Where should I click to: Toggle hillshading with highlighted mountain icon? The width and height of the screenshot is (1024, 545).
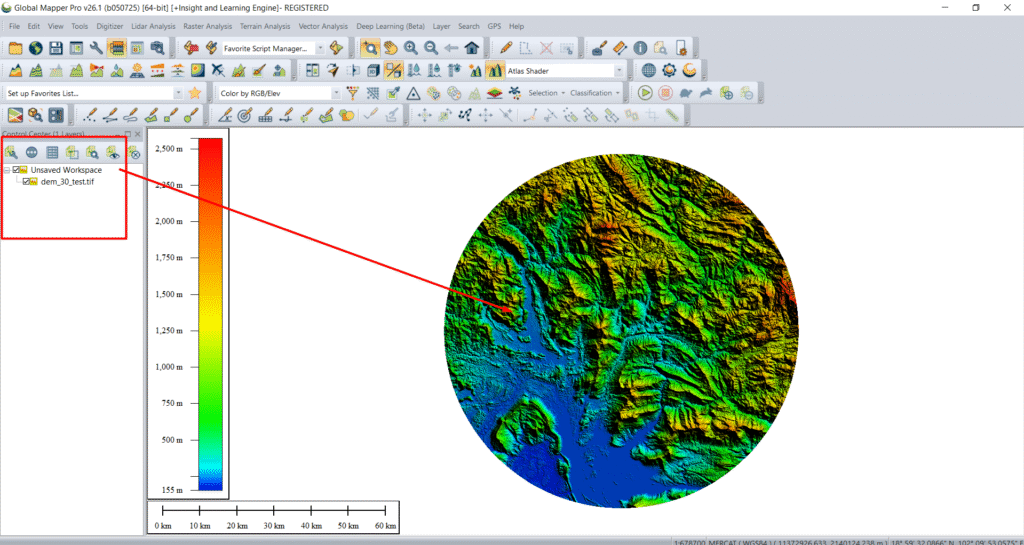point(495,70)
